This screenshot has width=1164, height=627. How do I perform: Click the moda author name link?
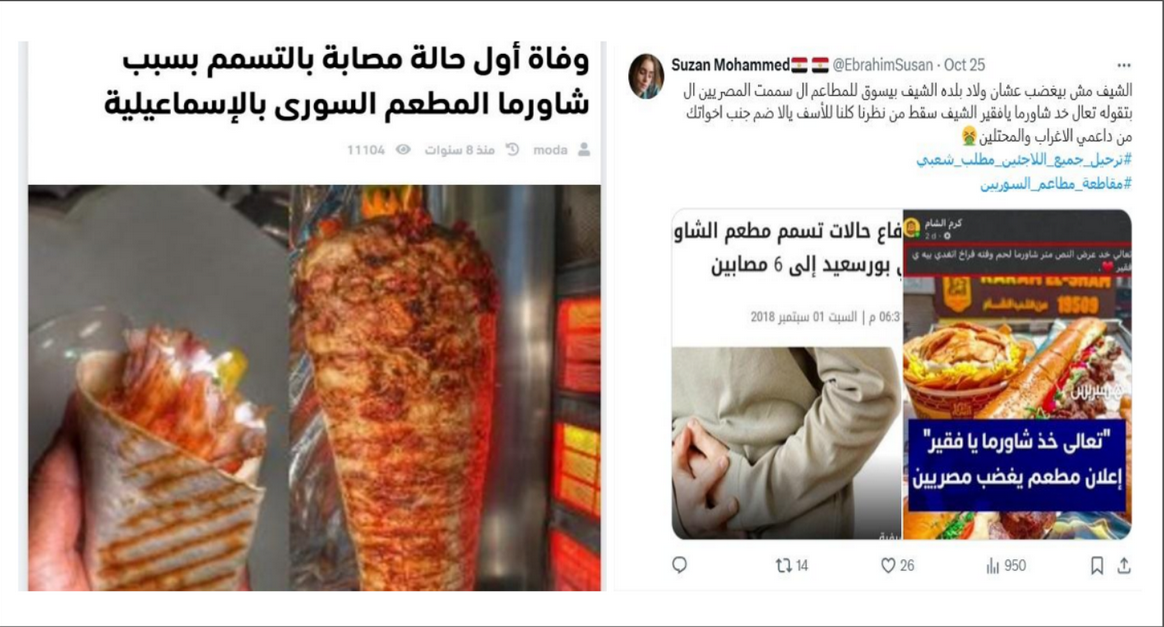550,150
